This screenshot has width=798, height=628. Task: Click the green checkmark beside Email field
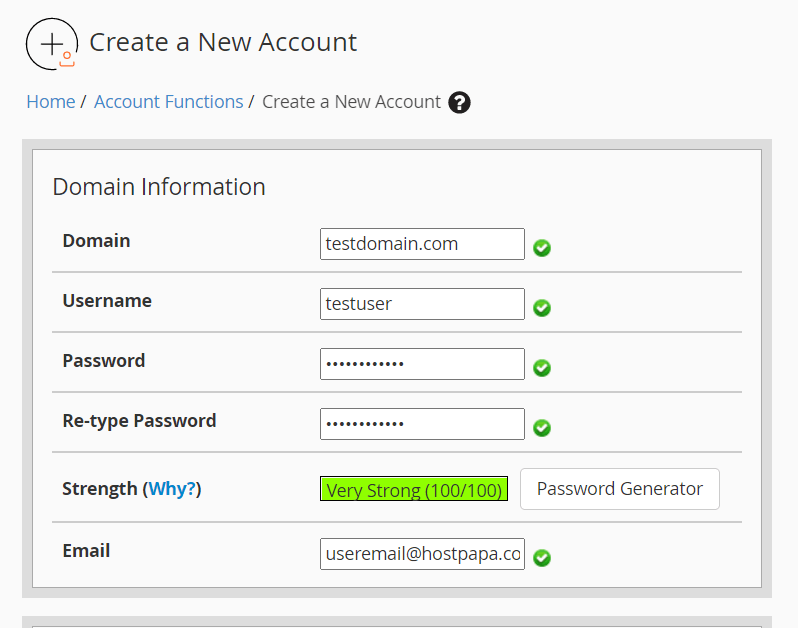pyautogui.click(x=542, y=558)
